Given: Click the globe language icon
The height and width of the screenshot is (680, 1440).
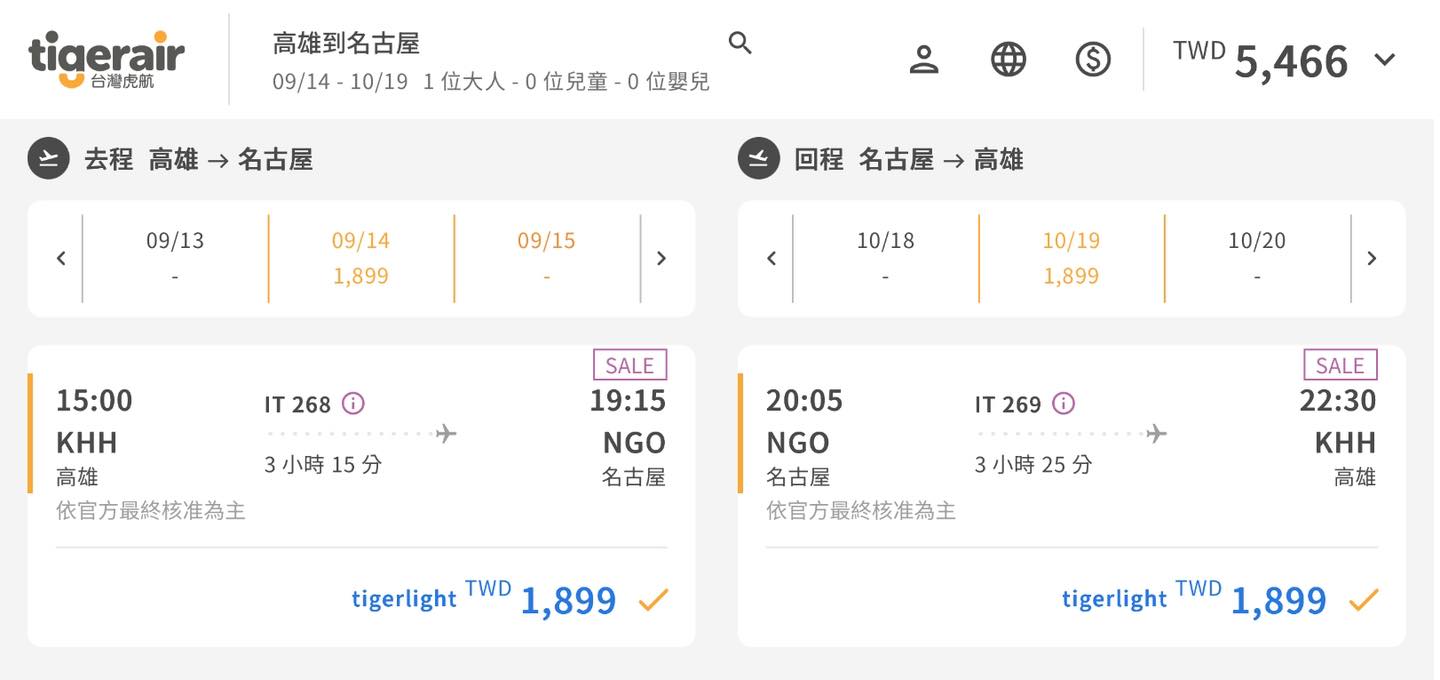Looking at the screenshot, I should tap(1008, 59).
